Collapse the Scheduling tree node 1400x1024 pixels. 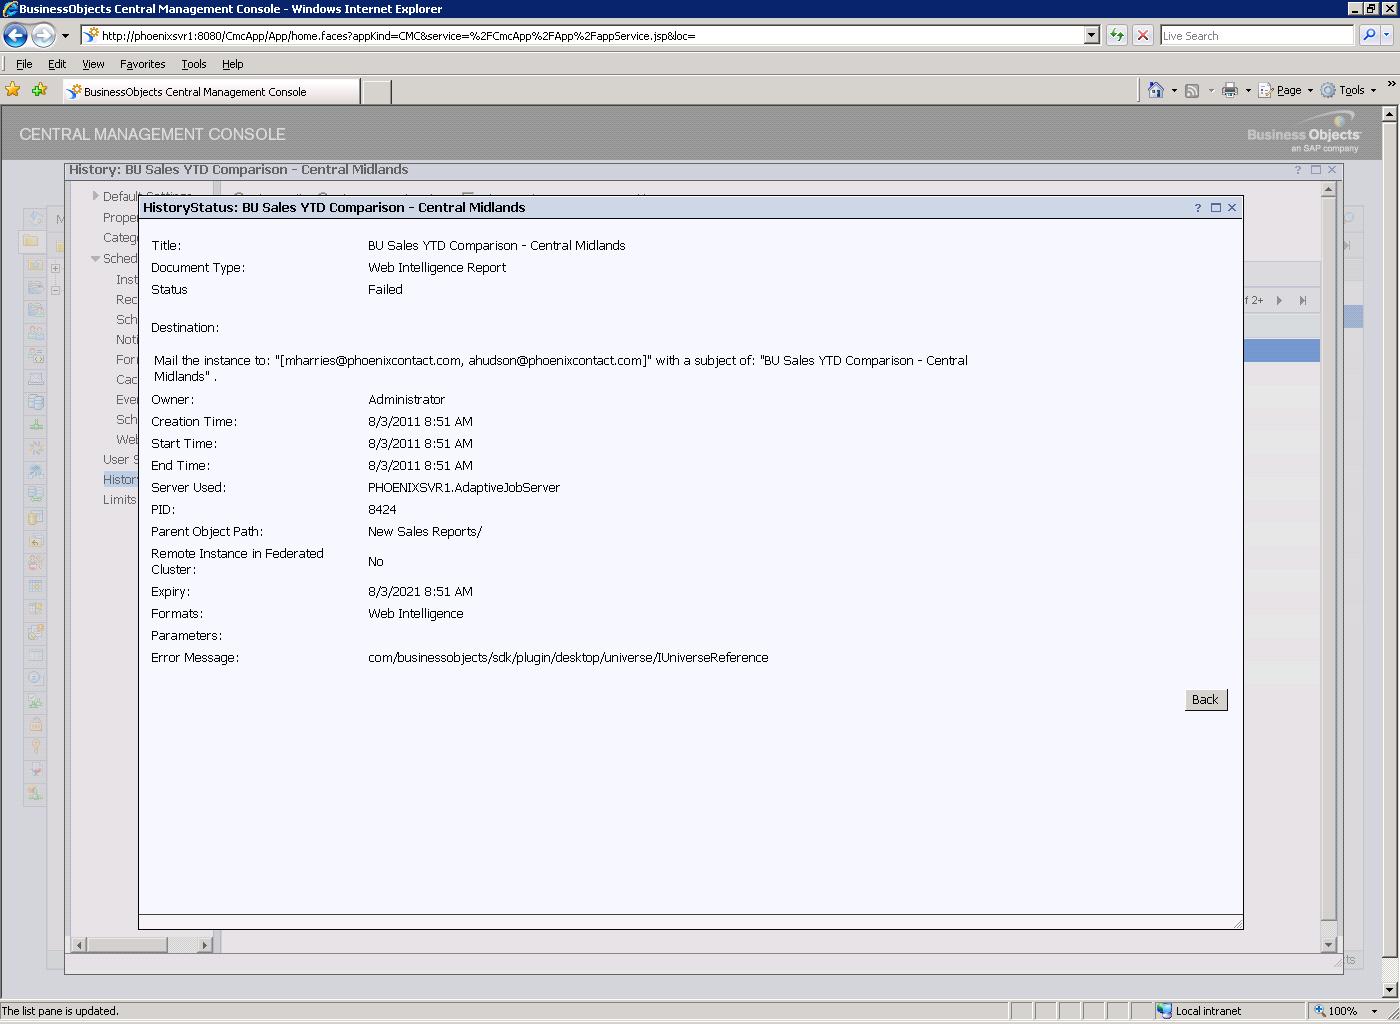pyautogui.click(x=94, y=258)
